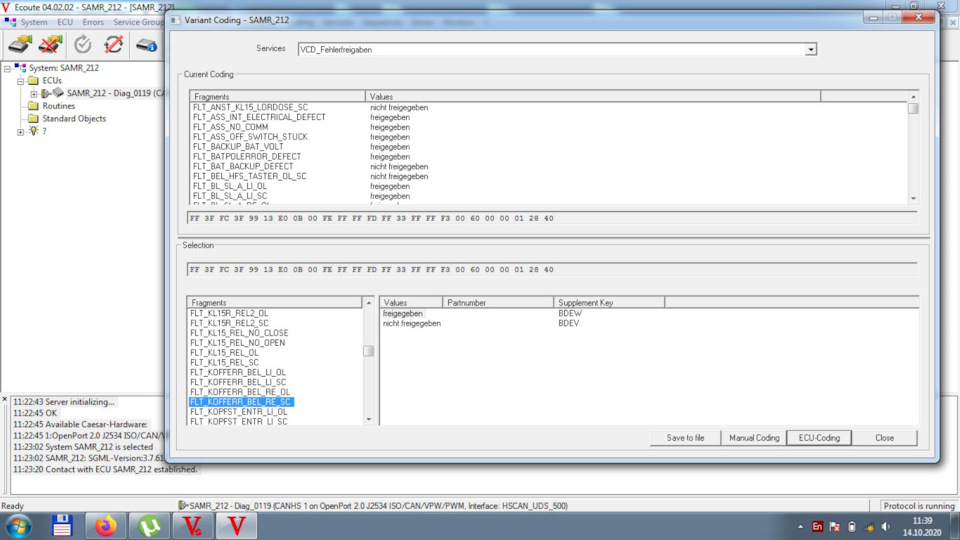
Task: Open the Errors menu
Action: [93, 22]
